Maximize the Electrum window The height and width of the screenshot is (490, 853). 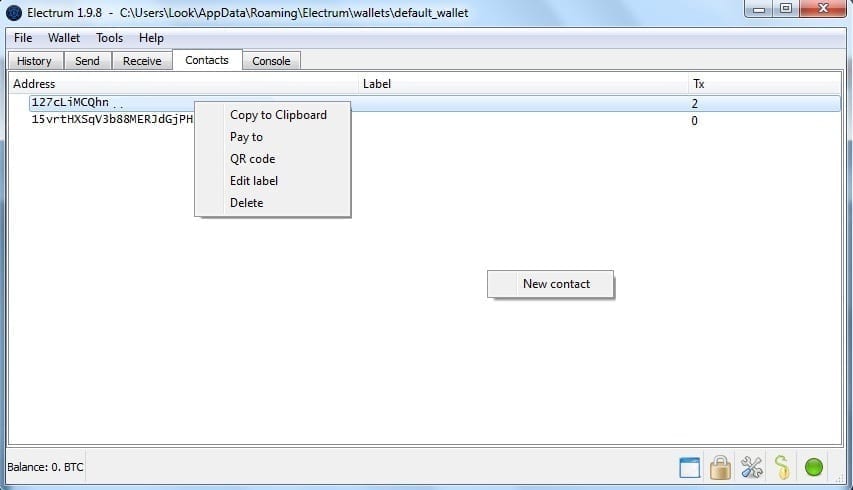(x=786, y=9)
